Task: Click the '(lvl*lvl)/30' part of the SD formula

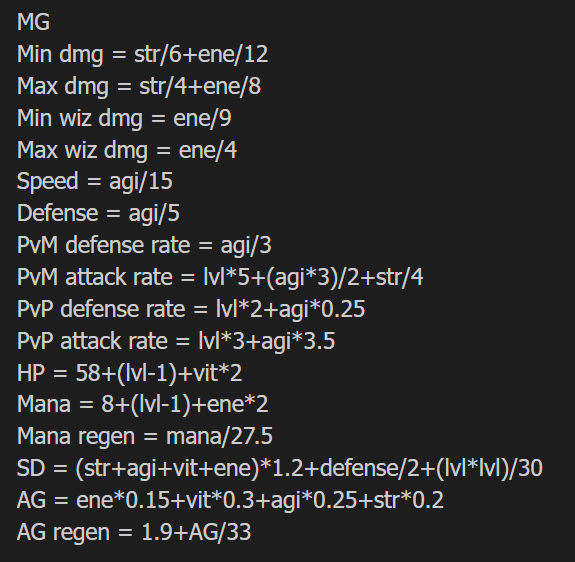Action: coord(489,469)
